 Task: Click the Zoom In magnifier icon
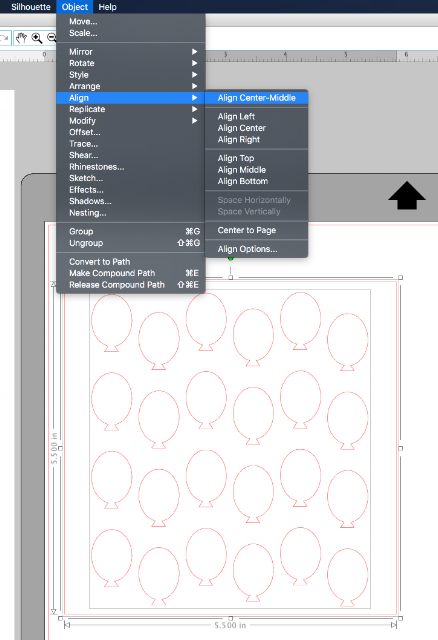click(37, 38)
